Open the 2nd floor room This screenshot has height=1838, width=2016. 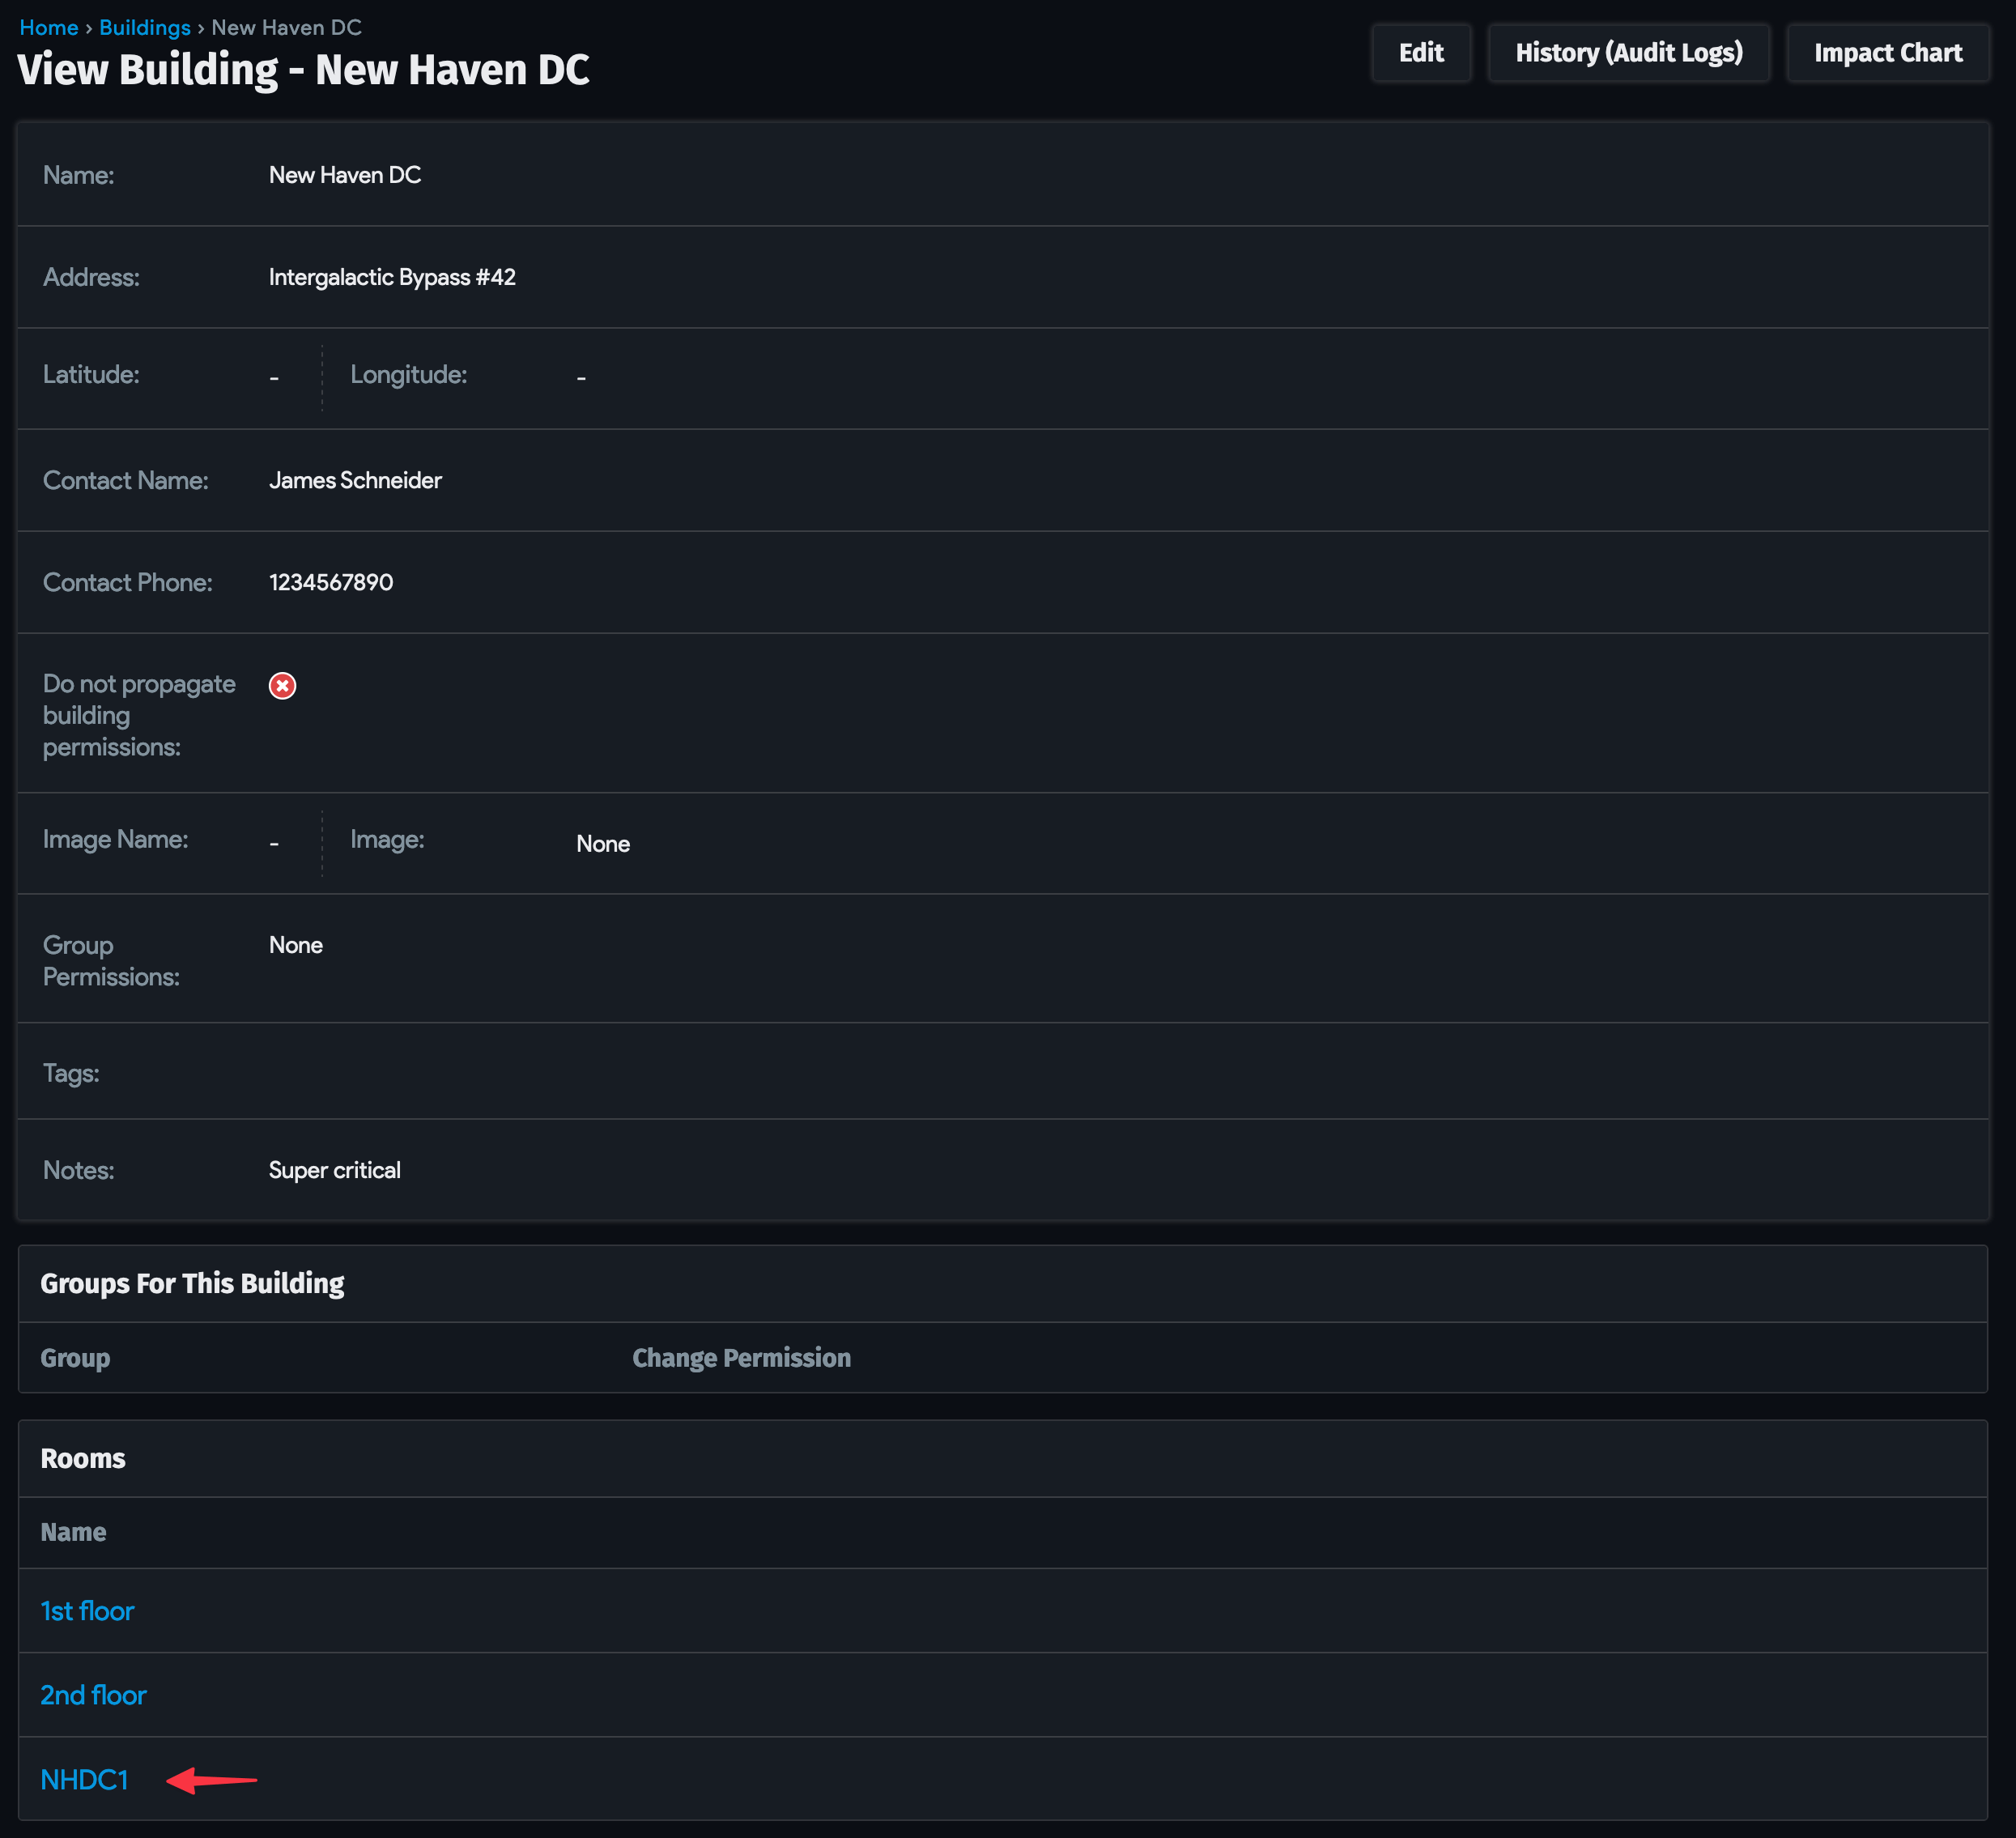coord(93,1695)
